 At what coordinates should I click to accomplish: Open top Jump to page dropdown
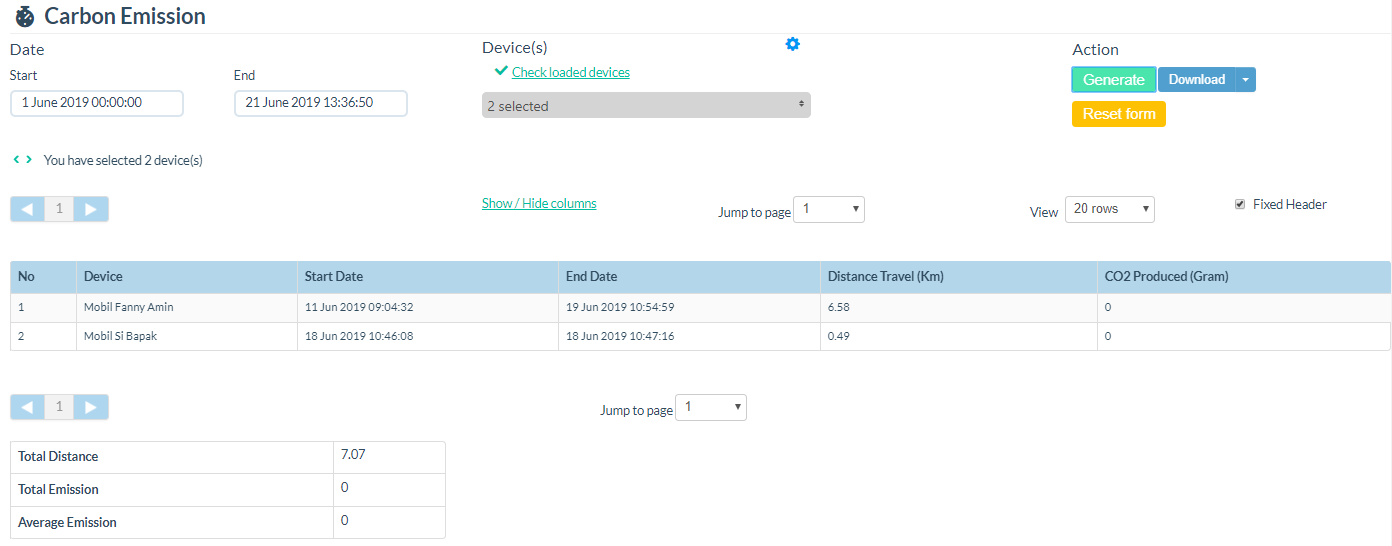pyautogui.click(x=828, y=209)
